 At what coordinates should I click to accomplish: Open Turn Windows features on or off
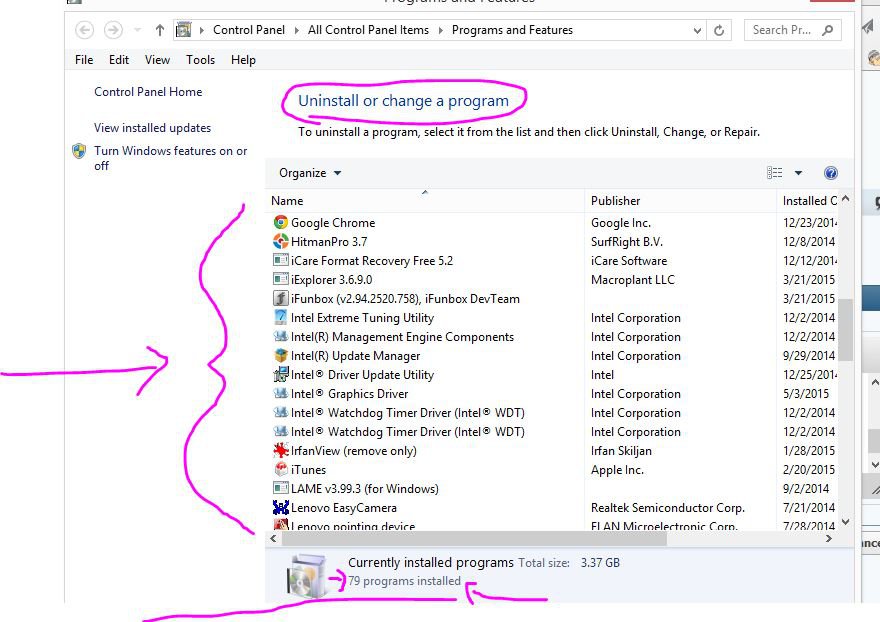(x=171, y=158)
